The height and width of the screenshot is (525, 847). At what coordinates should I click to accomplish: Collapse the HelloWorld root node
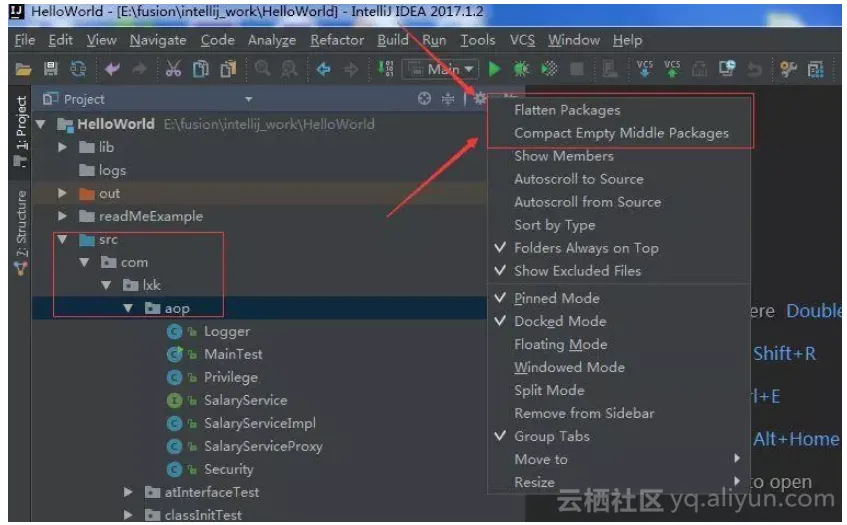(41, 124)
